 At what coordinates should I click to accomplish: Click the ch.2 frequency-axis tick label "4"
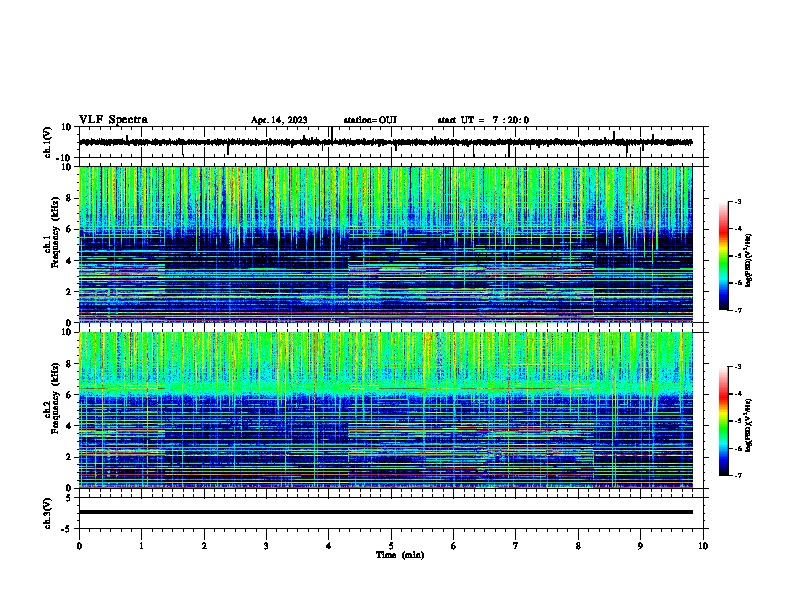[x=69, y=426]
